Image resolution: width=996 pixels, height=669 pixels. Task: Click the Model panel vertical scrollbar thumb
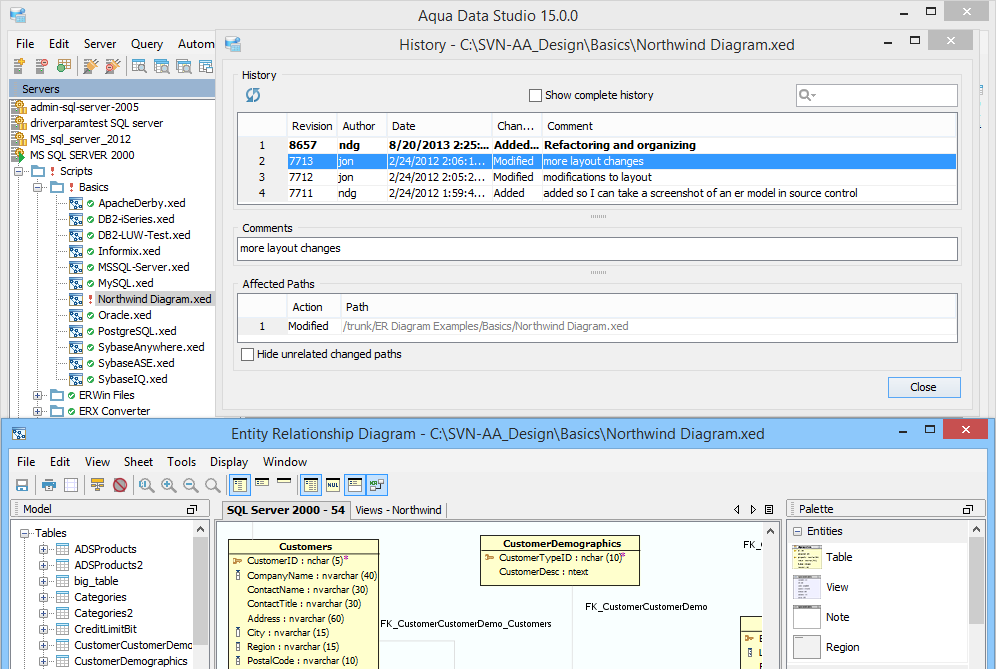click(x=201, y=591)
